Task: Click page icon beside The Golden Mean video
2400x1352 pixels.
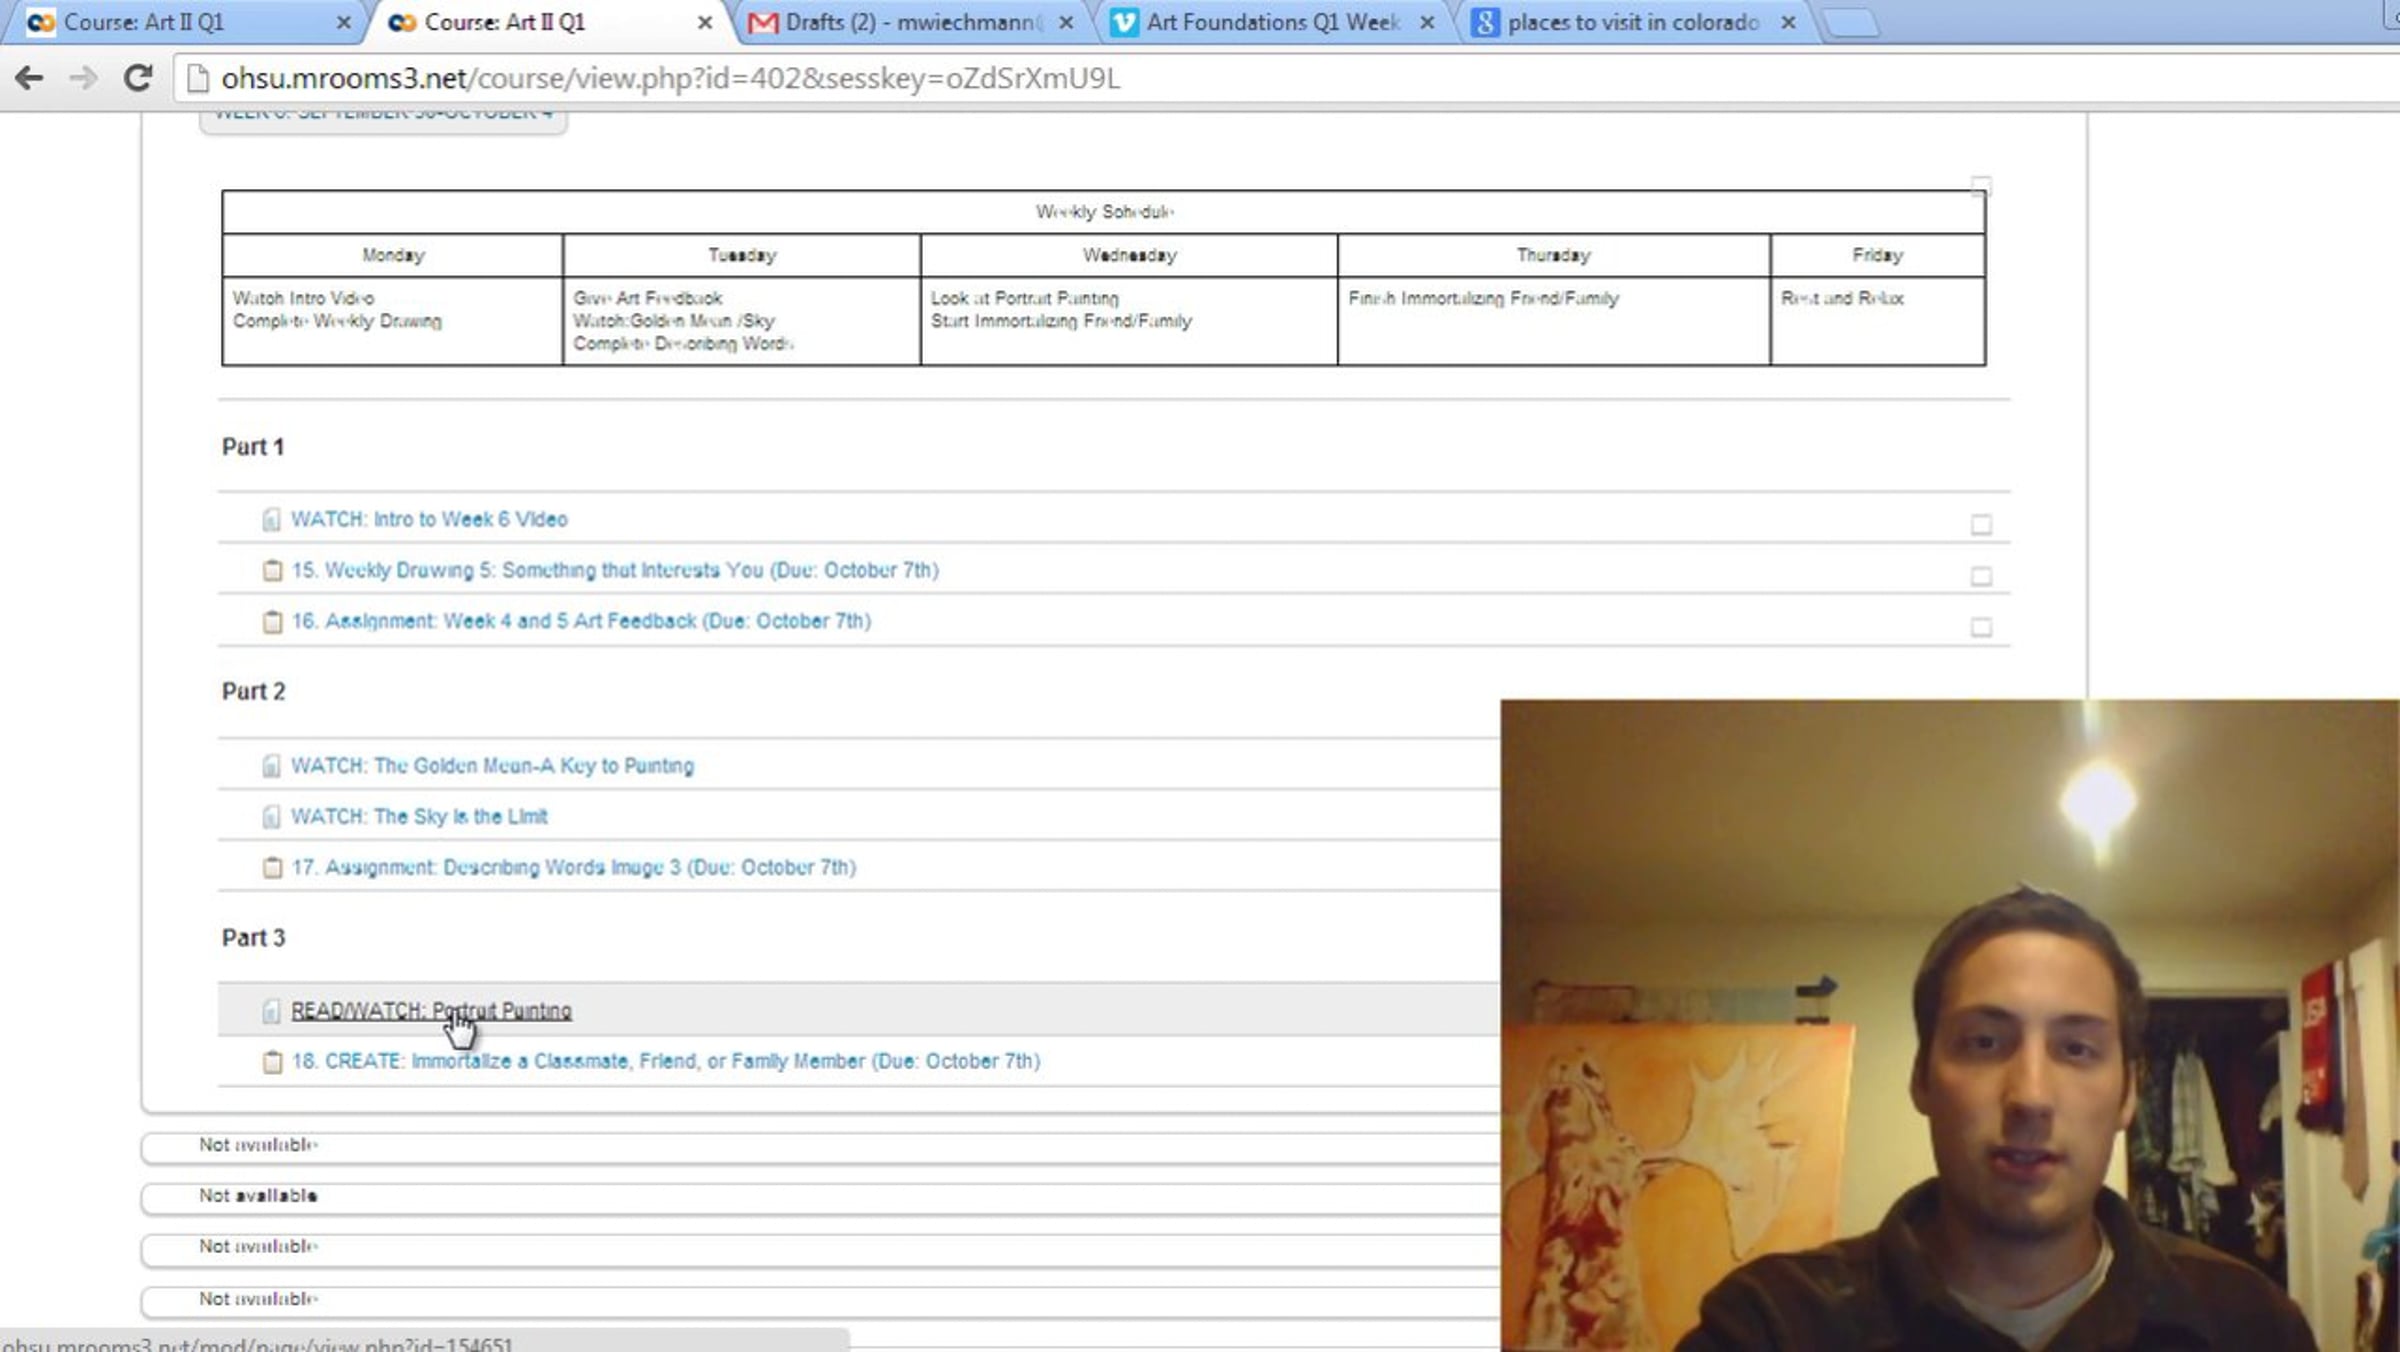Action: tap(271, 766)
